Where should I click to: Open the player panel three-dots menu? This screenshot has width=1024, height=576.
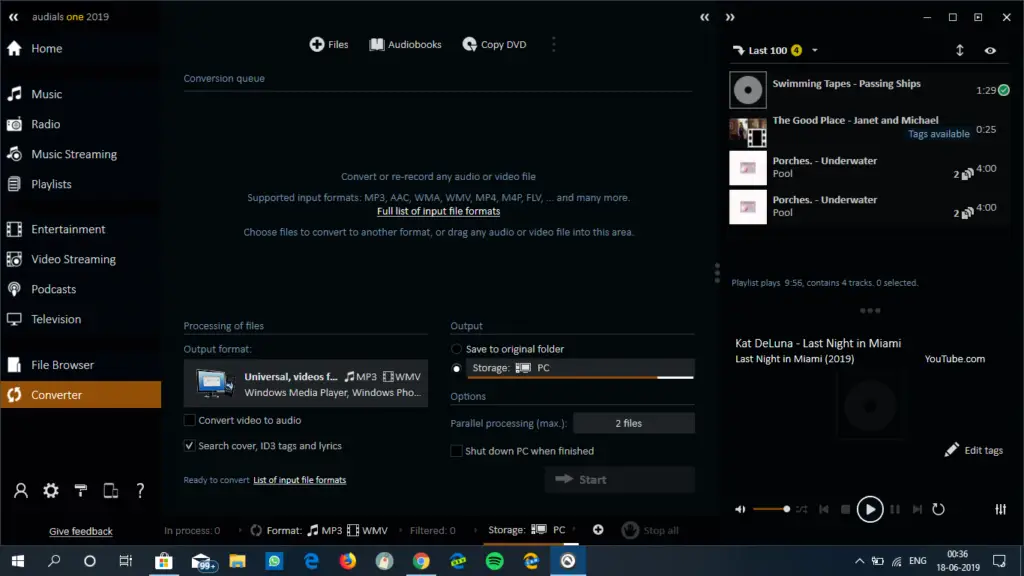[x=870, y=311]
